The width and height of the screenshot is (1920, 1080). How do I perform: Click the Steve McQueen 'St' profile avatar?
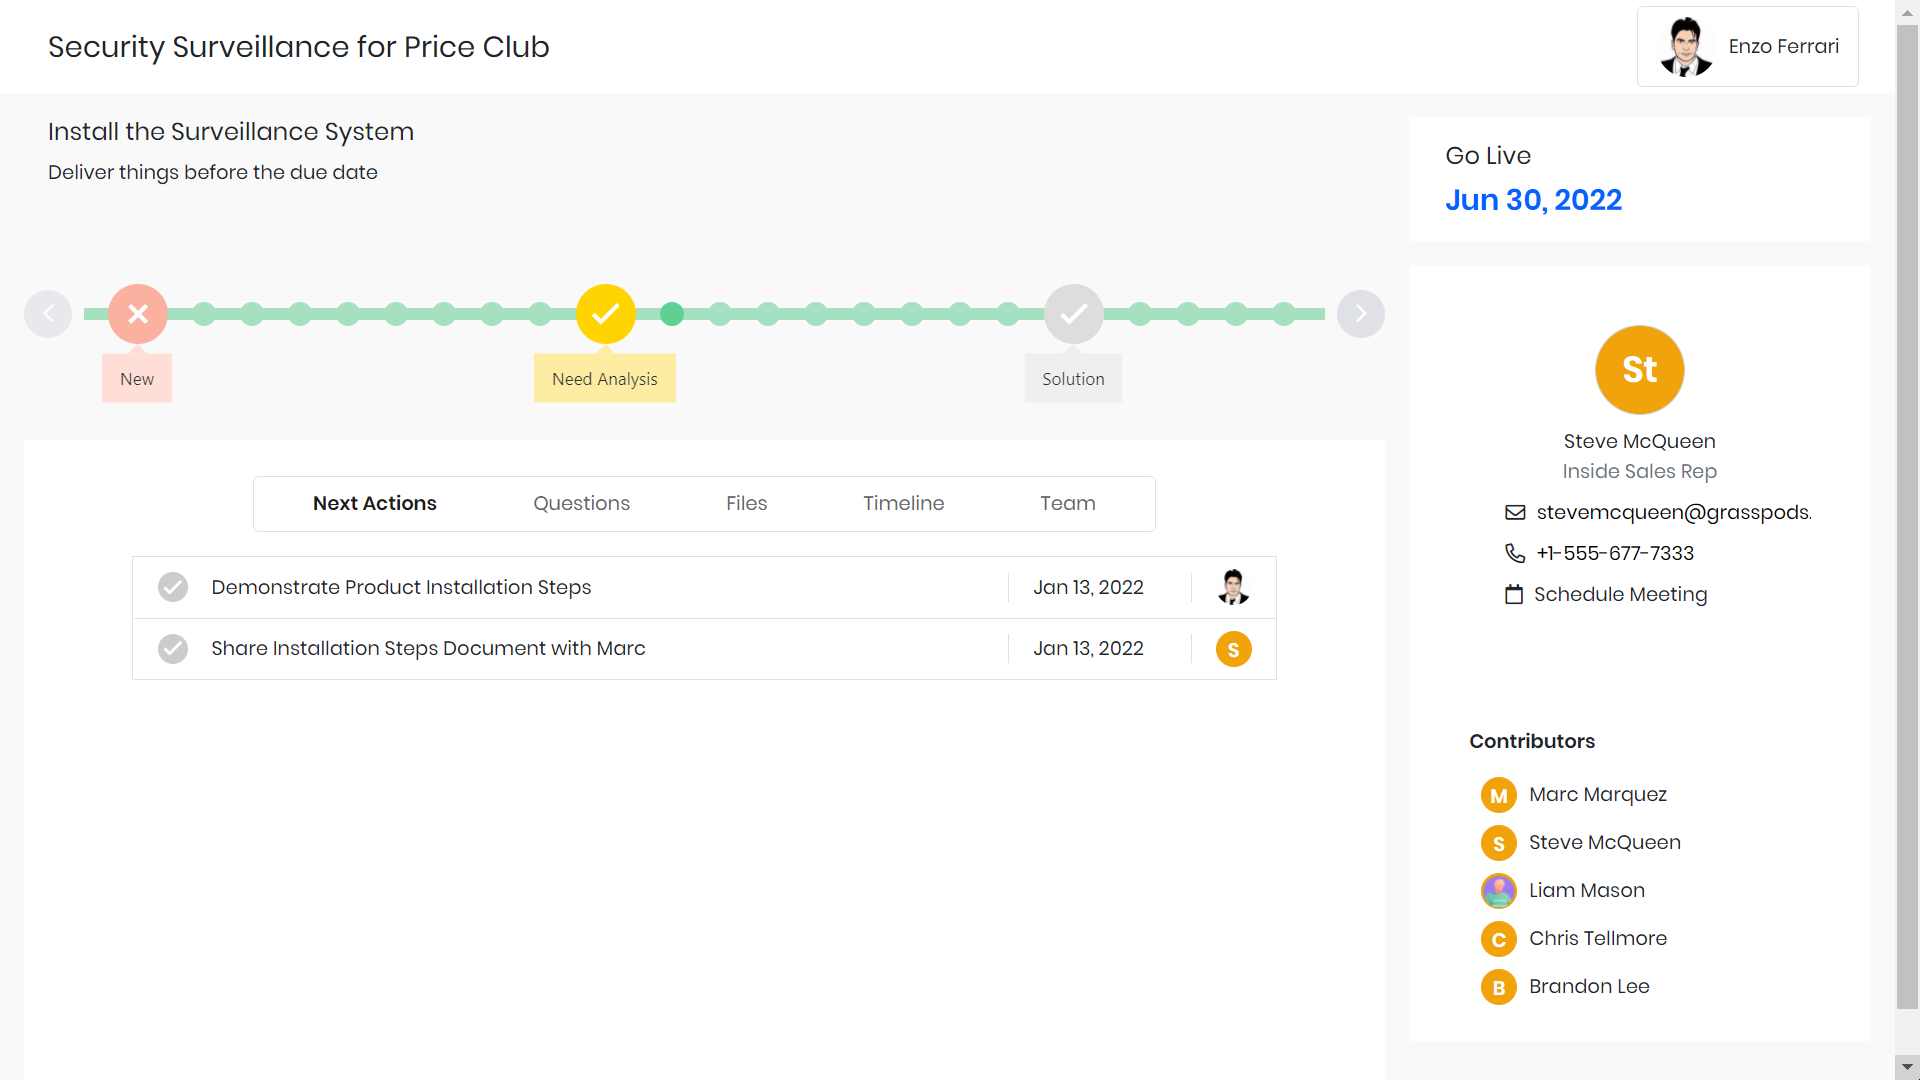(1638, 369)
